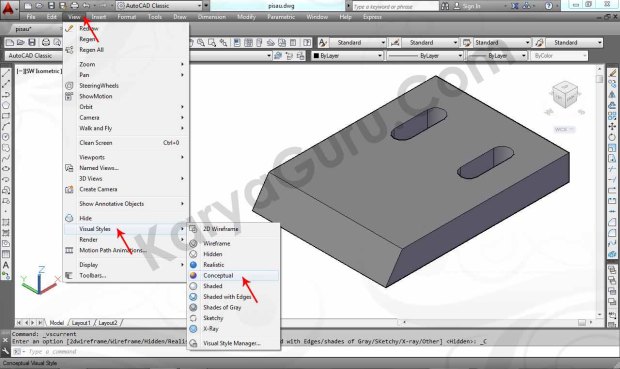Click the pisau* drawing file tab
Viewport: 620px width, 369px height.
[23, 29]
